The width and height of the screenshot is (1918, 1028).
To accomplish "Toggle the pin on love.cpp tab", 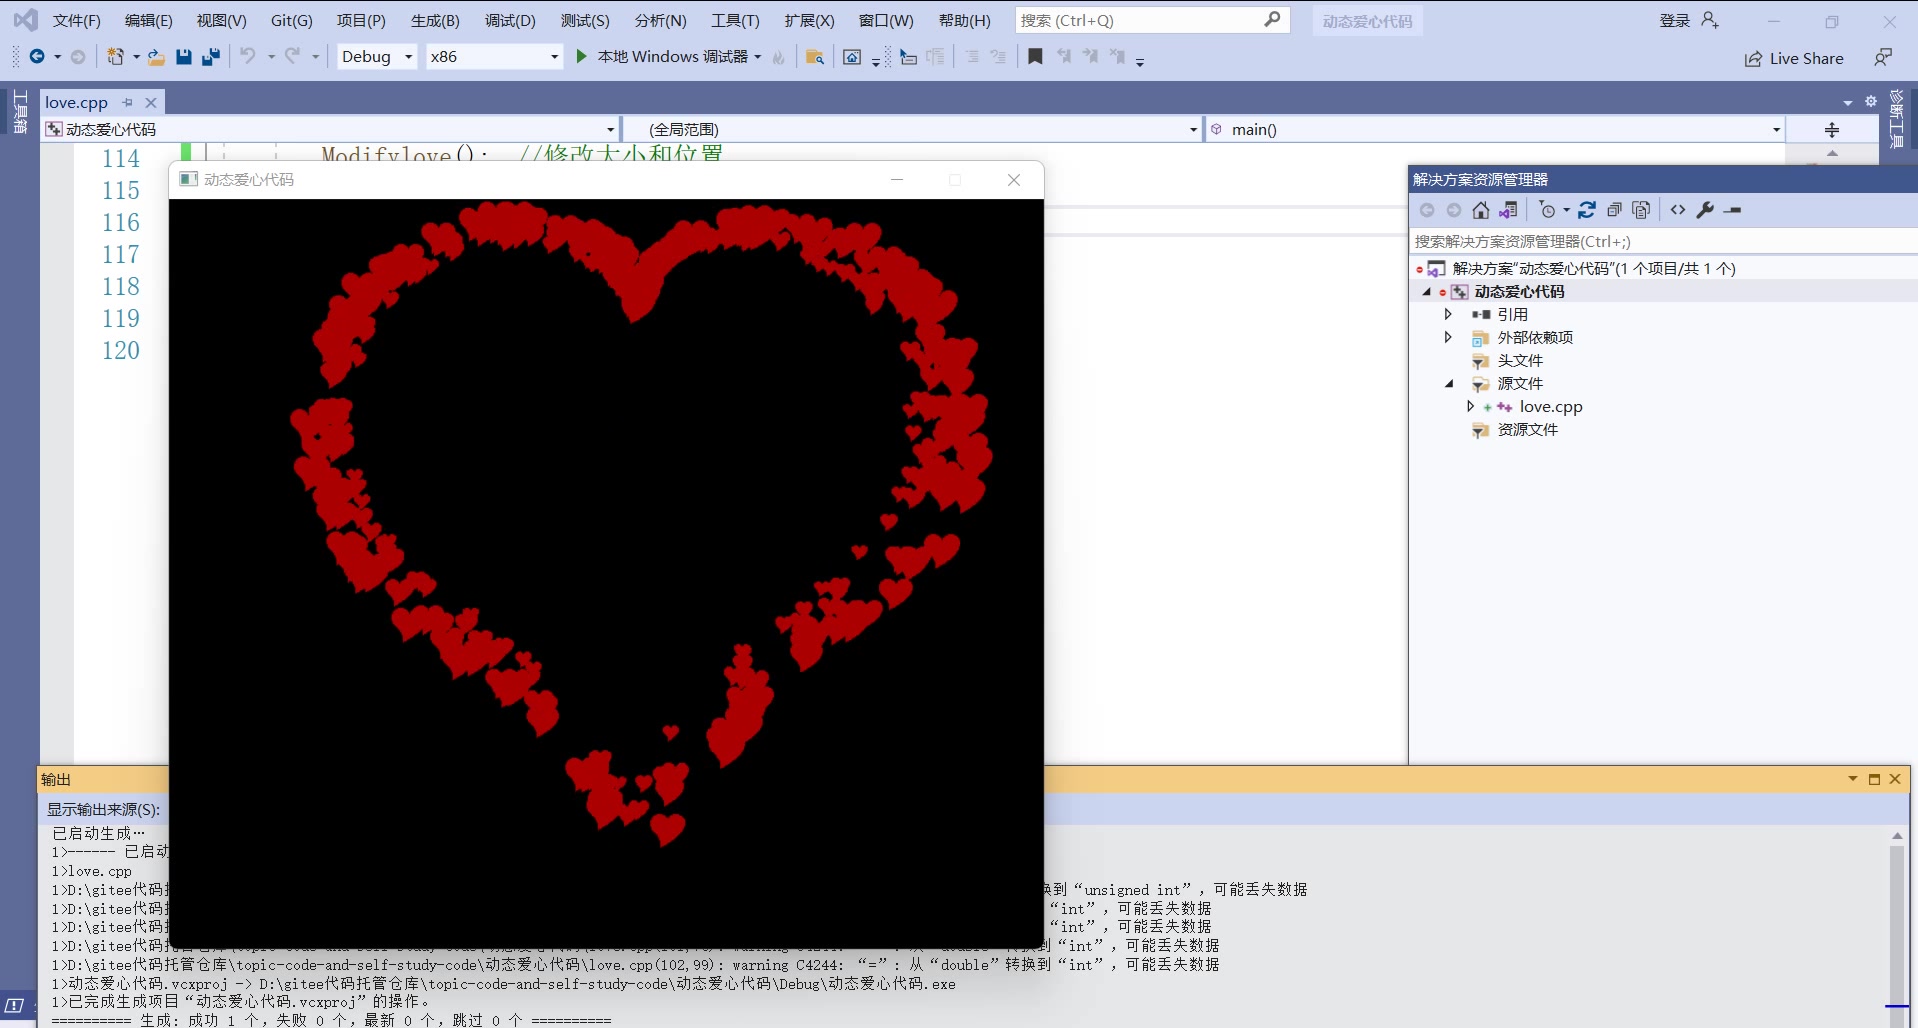I will tap(127, 102).
